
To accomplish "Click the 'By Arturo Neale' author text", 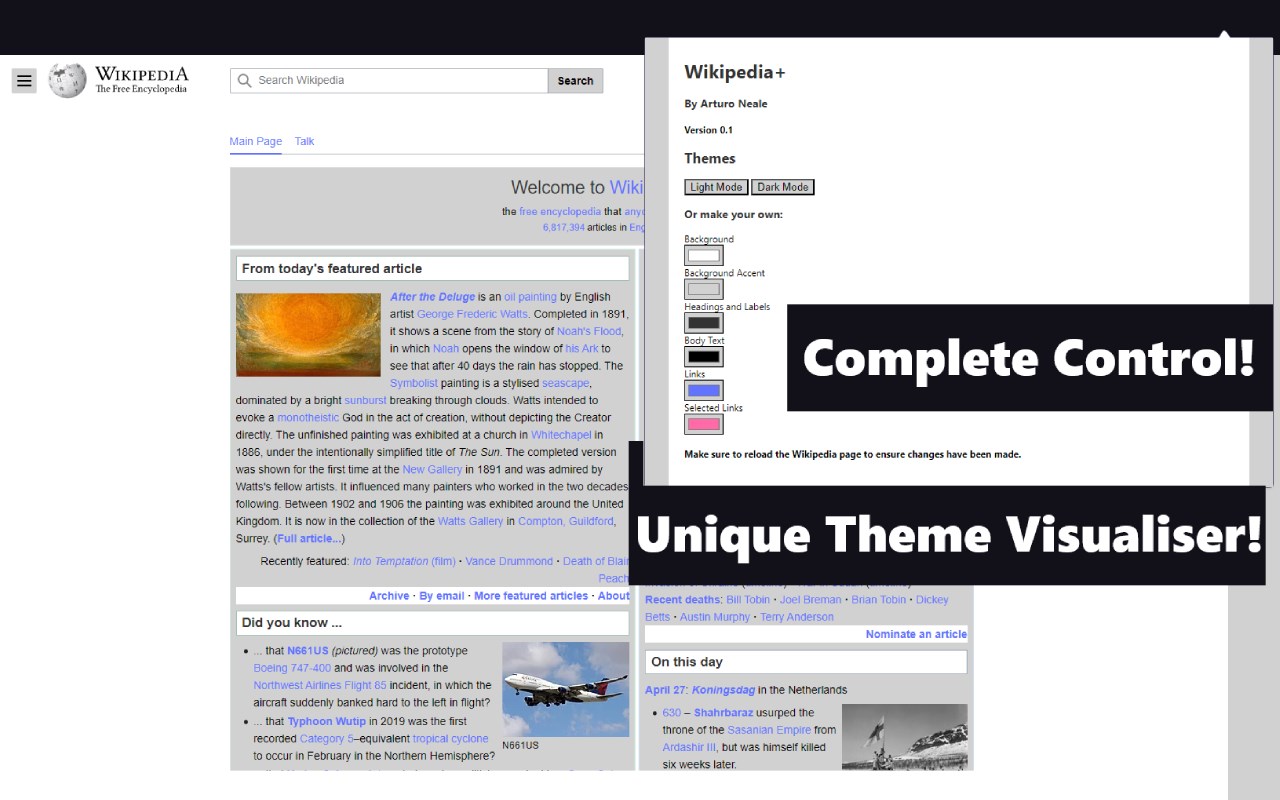I will (x=726, y=104).
